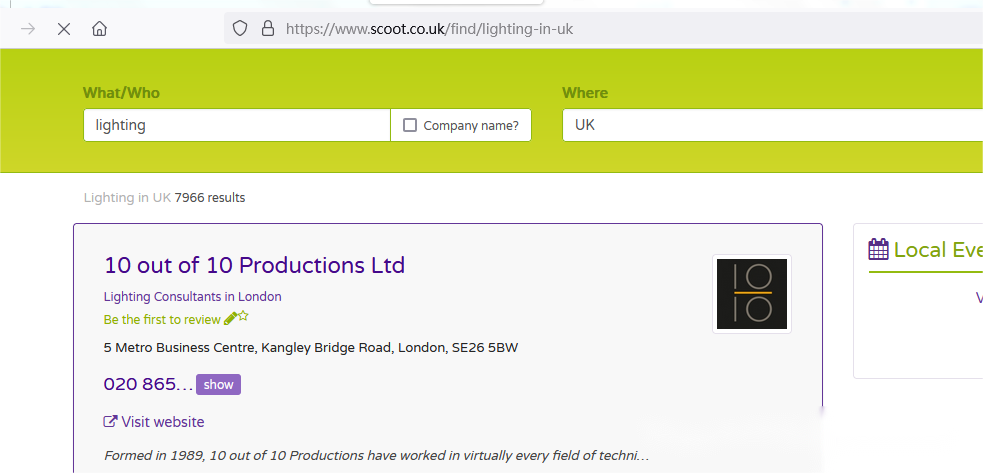Viewport: 983px width, 473px height.
Task: Click the browser forward arrow
Action: coord(28,29)
